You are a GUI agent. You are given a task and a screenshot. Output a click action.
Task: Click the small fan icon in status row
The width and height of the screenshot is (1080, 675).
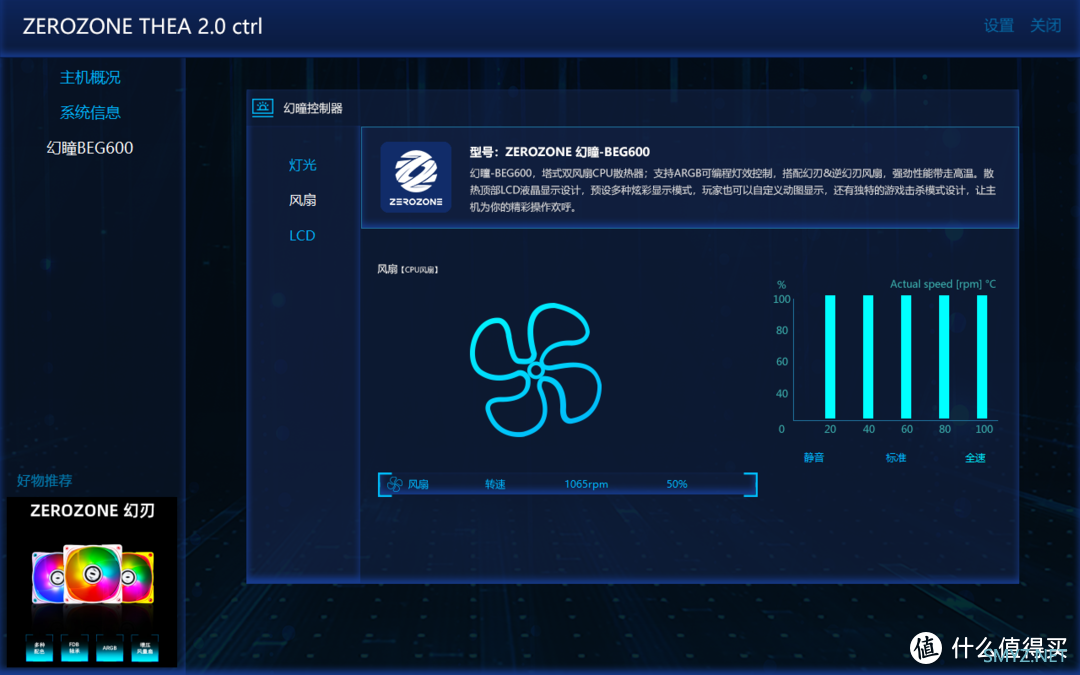pos(395,484)
